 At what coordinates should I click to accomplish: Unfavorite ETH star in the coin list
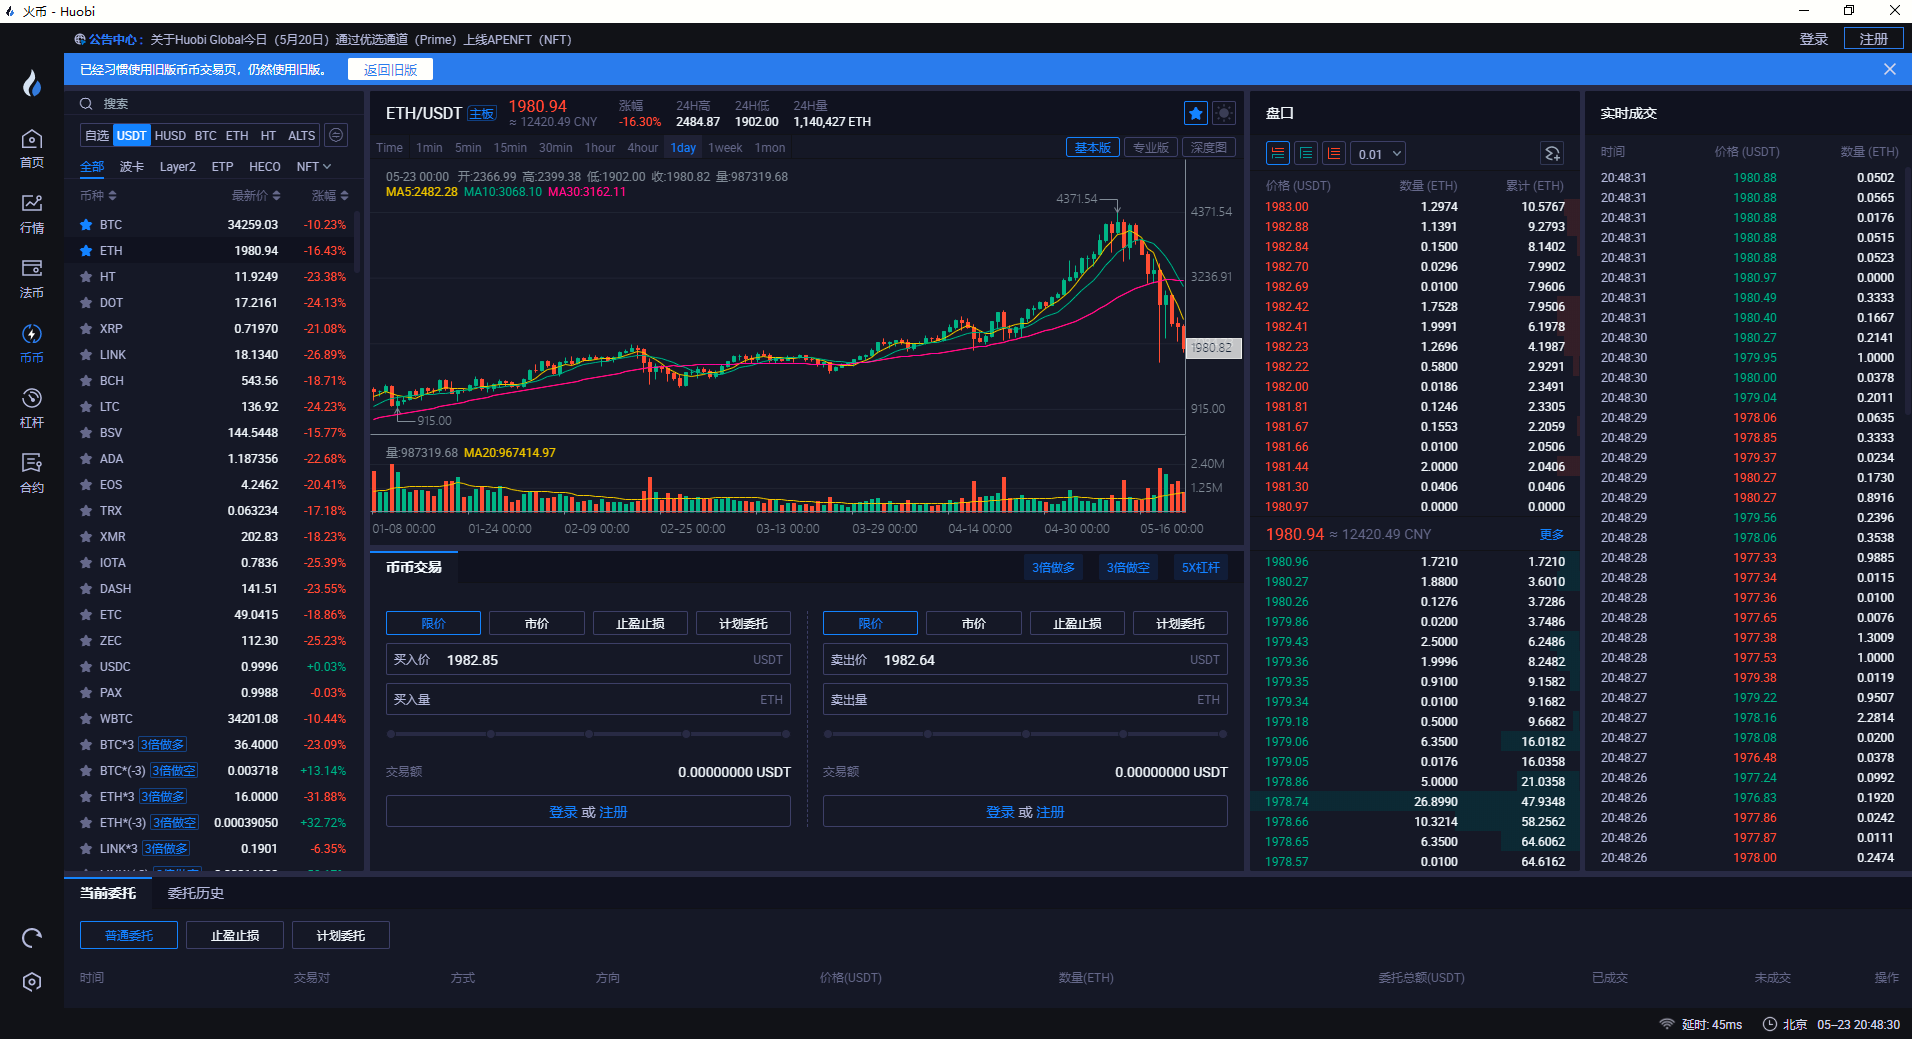(86, 251)
